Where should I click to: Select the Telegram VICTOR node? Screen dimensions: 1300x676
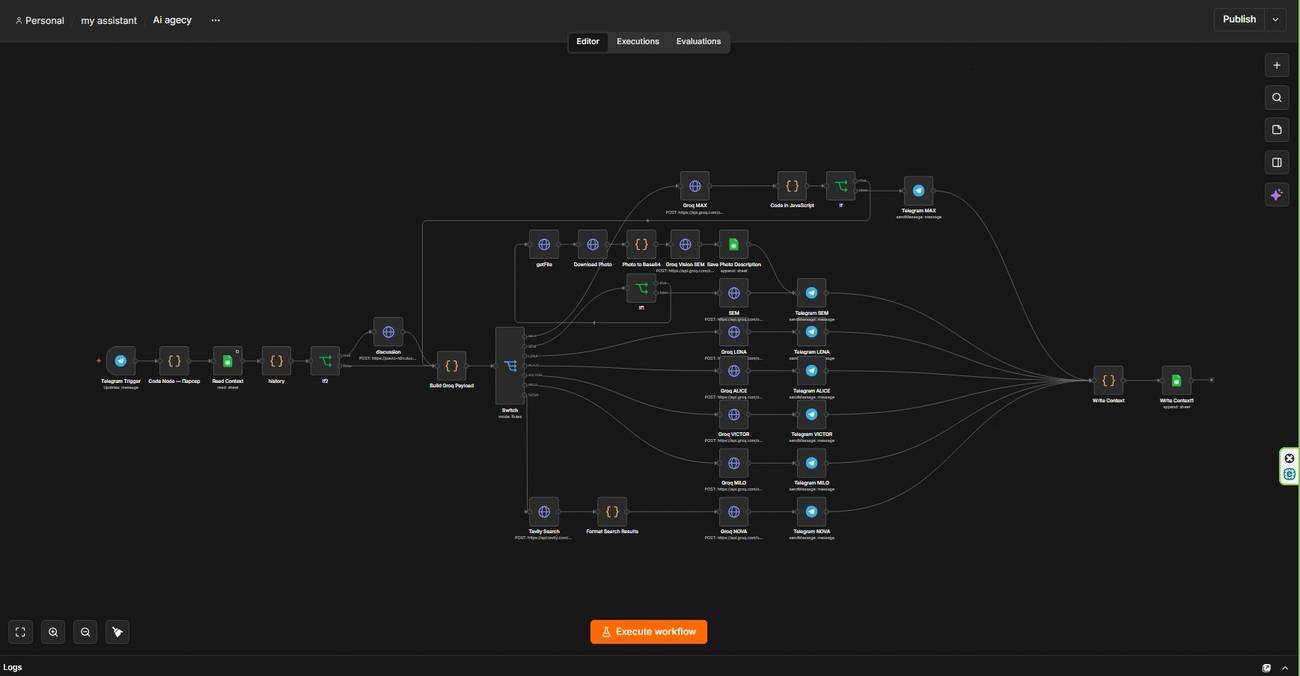coord(811,415)
